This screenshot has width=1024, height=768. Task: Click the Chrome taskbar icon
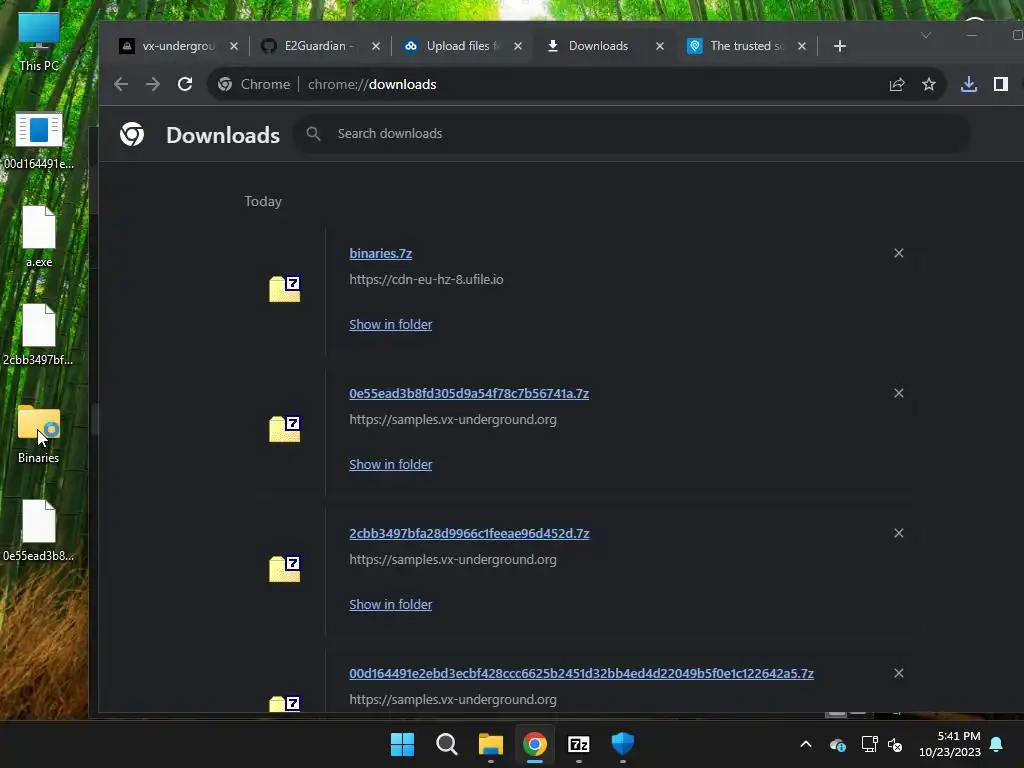[535, 744]
